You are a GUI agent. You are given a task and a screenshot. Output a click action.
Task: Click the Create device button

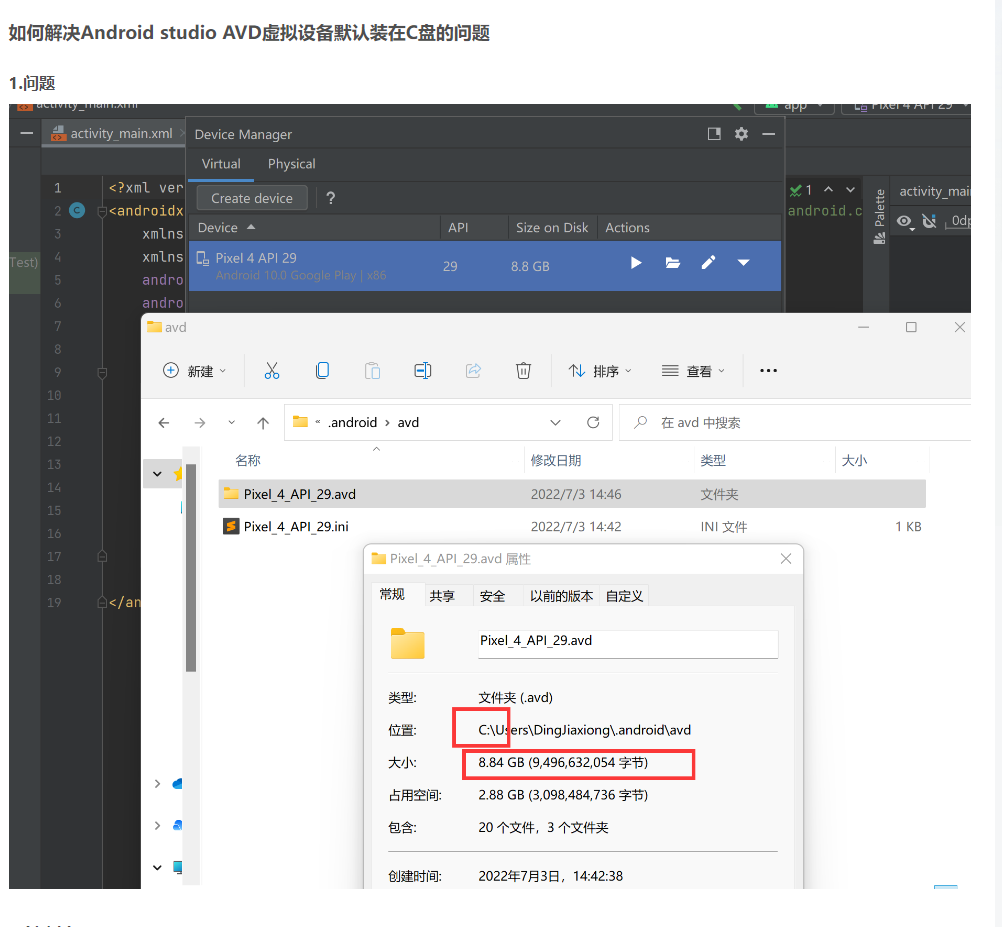(x=252, y=198)
